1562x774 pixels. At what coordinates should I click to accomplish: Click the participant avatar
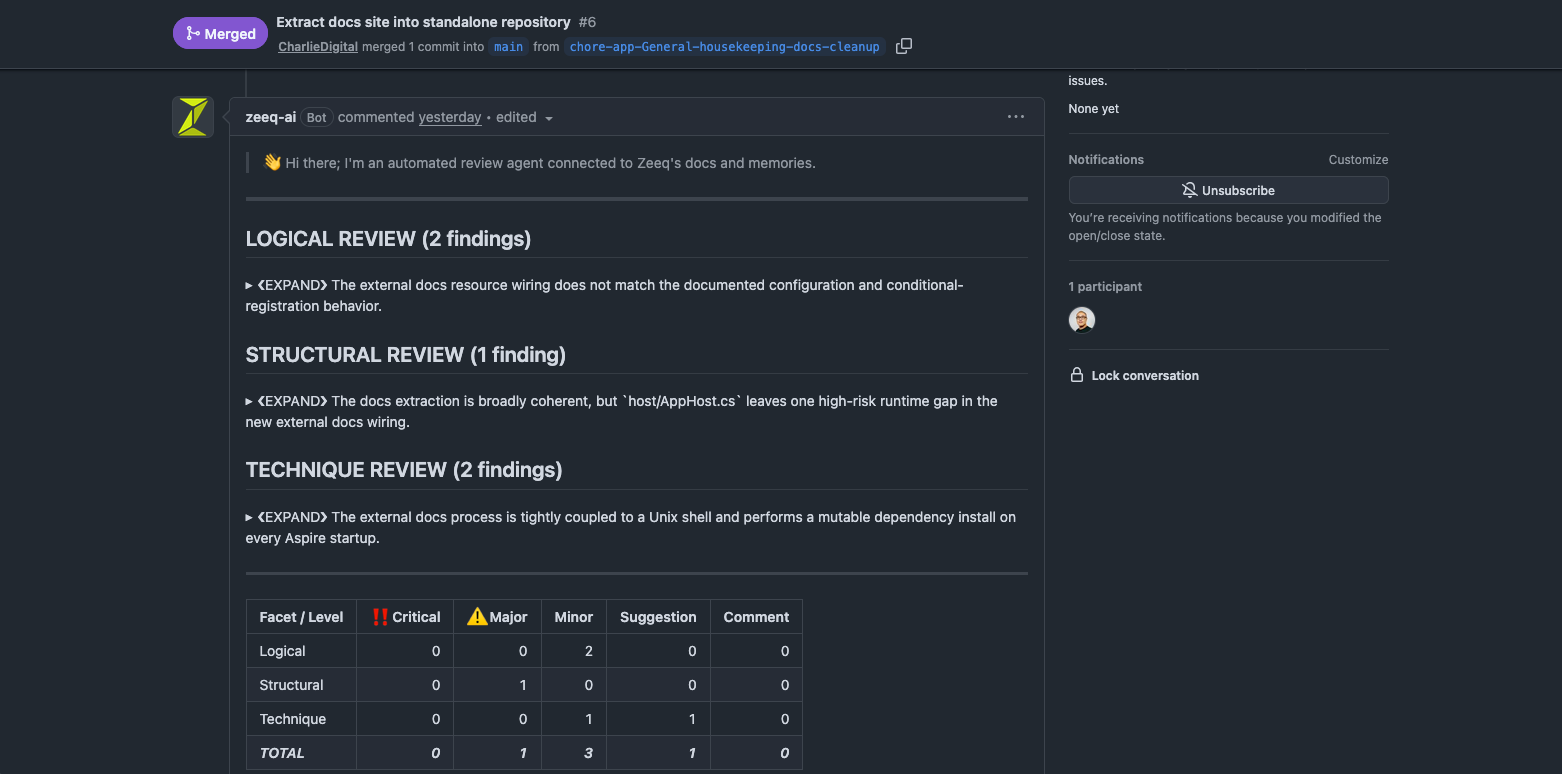pos(1082,320)
